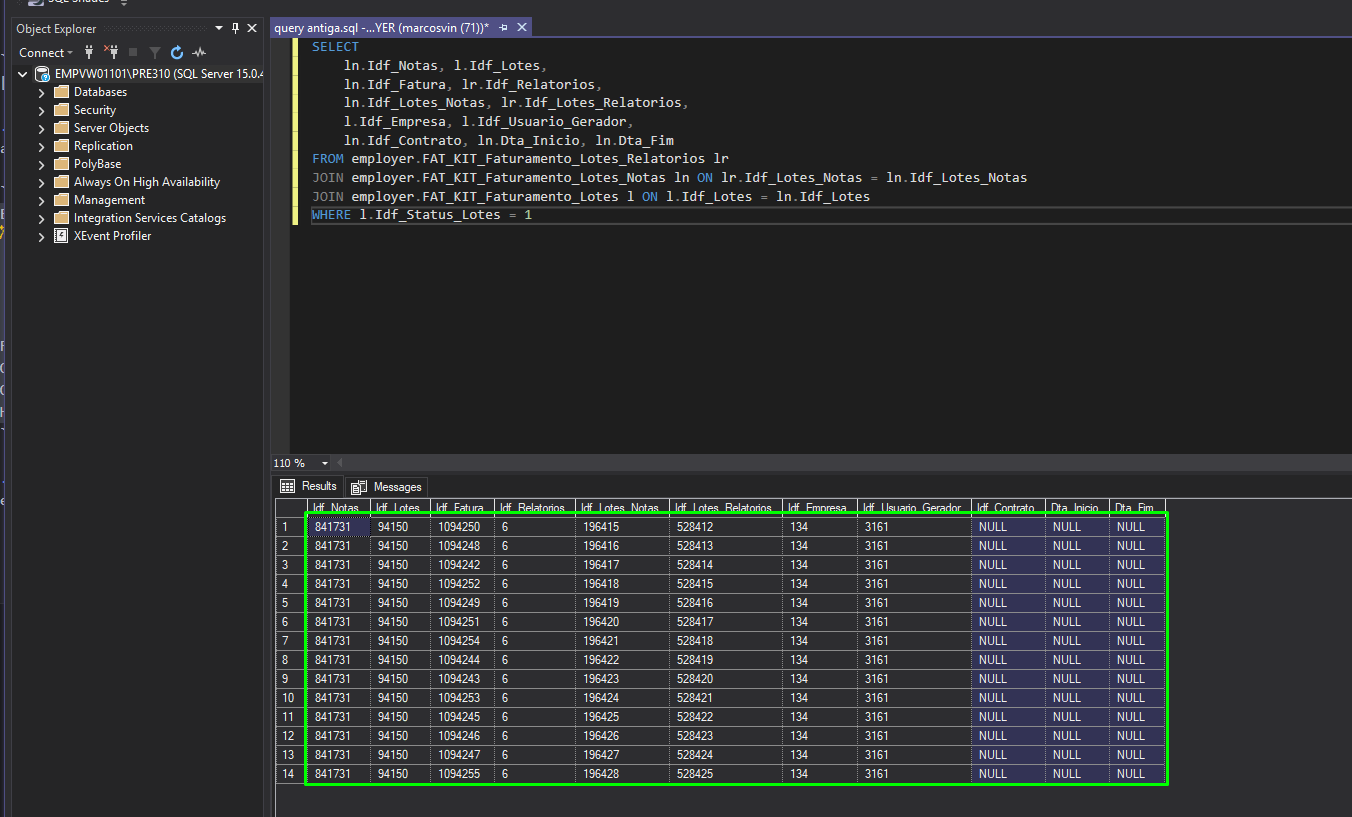Select the Server Objects tree item label
1352x817 pixels.
[x=111, y=128]
